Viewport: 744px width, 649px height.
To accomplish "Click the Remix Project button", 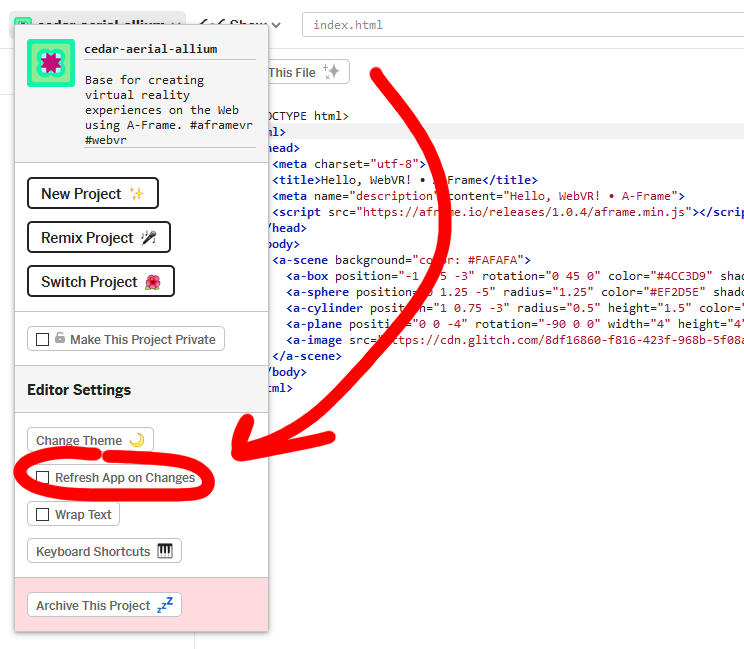I will pos(98,238).
